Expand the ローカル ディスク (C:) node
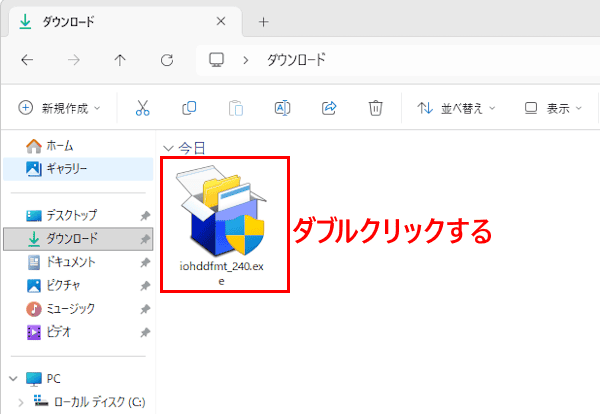The width and height of the screenshot is (600, 414). [21, 402]
